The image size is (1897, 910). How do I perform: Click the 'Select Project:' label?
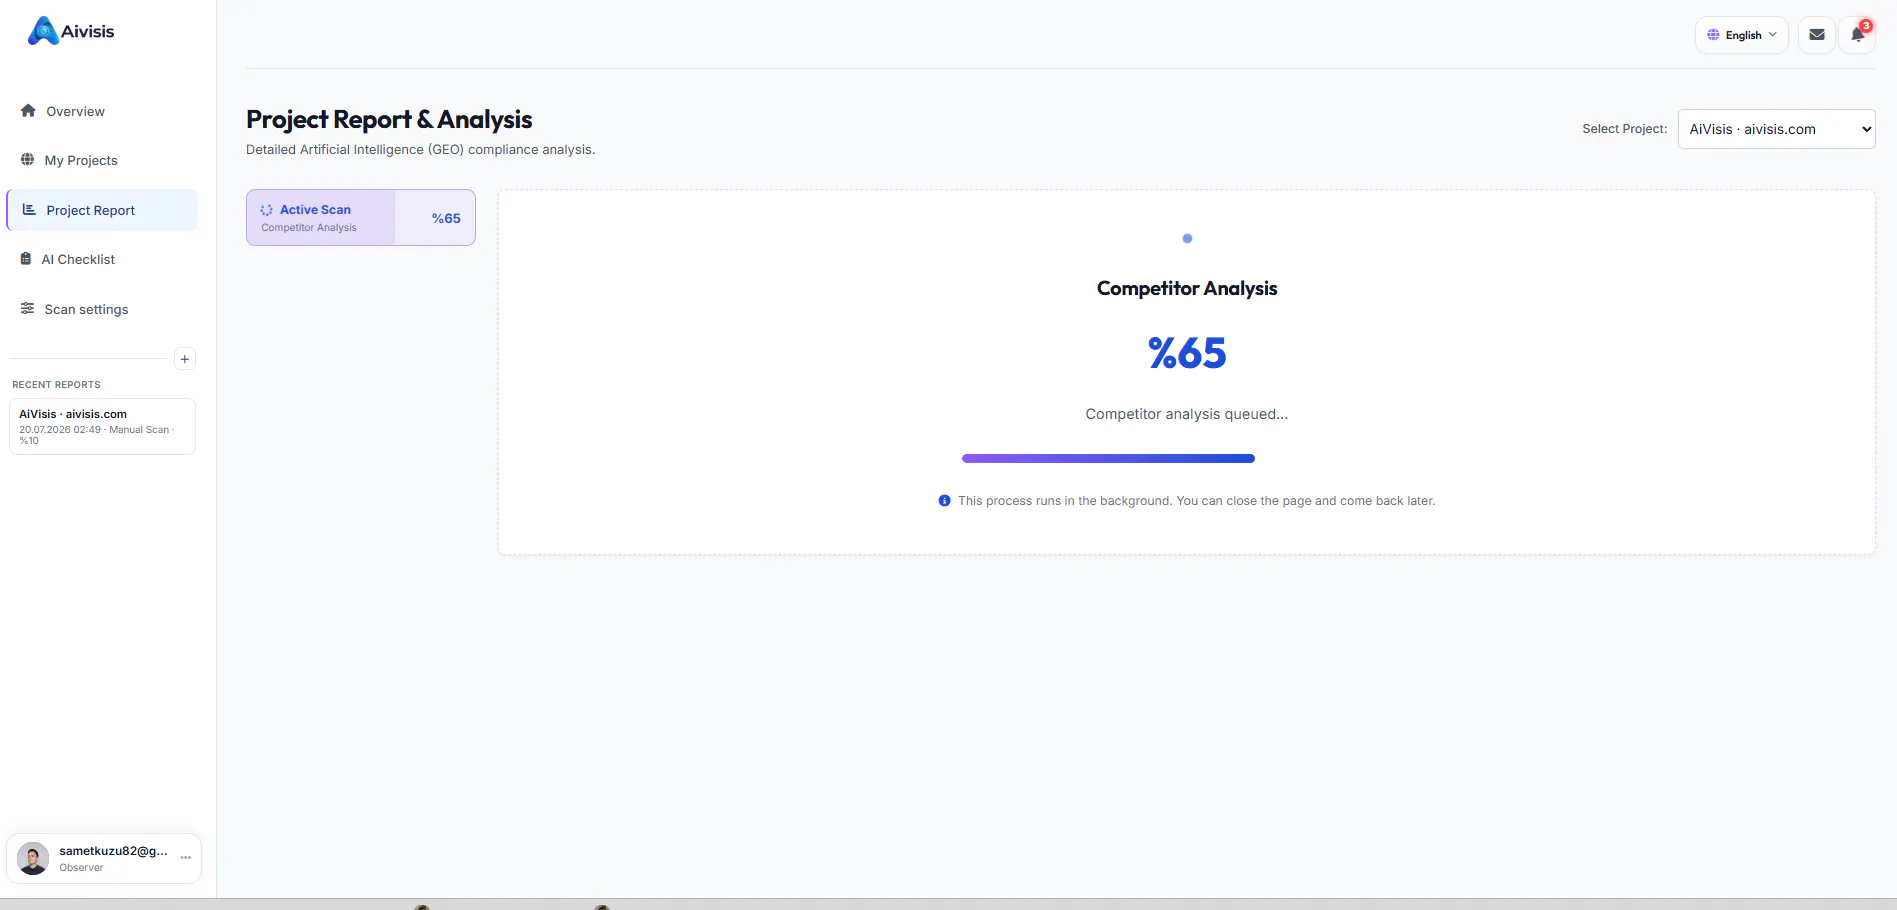1625,129
